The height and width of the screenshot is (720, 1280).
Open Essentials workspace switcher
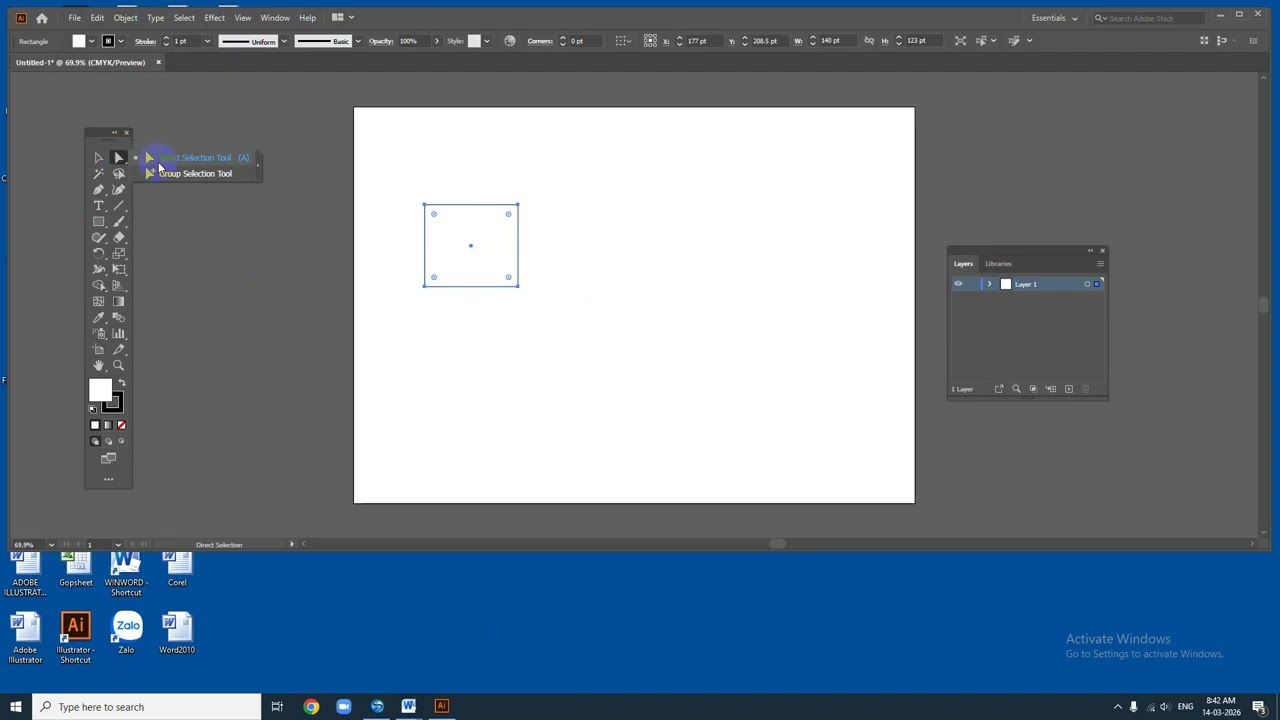[1055, 18]
